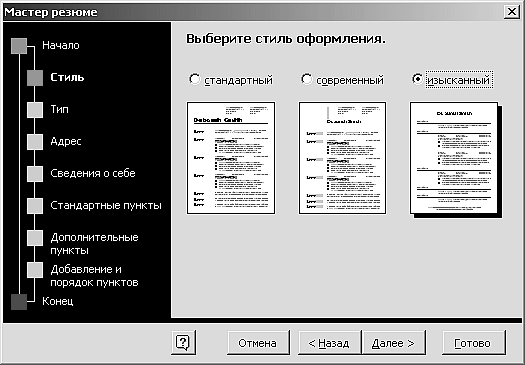Click the Отмена button
The height and width of the screenshot is (365, 525).
click(x=258, y=343)
